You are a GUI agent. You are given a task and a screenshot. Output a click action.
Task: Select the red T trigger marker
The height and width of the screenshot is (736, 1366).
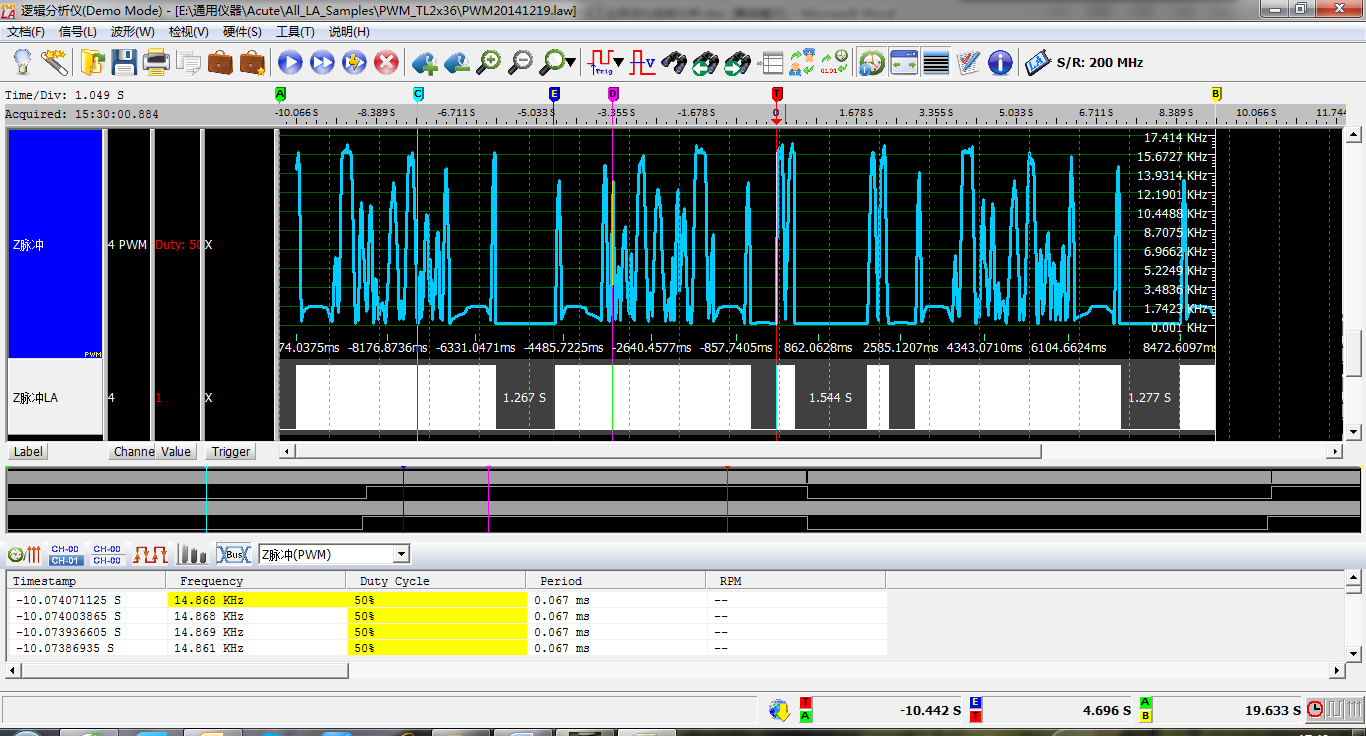point(777,93)
